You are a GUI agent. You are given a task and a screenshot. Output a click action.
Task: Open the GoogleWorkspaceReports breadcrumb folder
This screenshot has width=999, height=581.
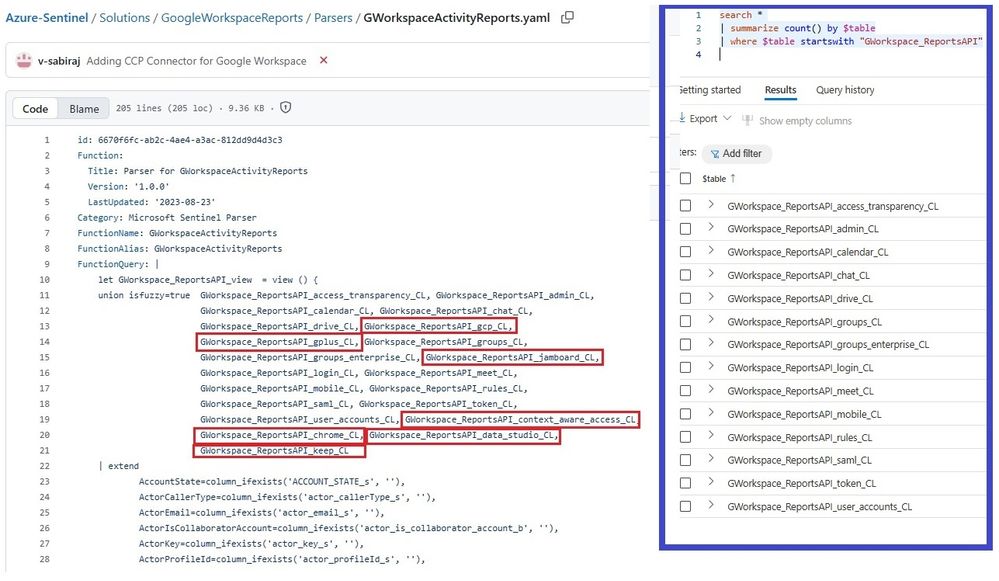pyautogui.click(x=232, y=18)
